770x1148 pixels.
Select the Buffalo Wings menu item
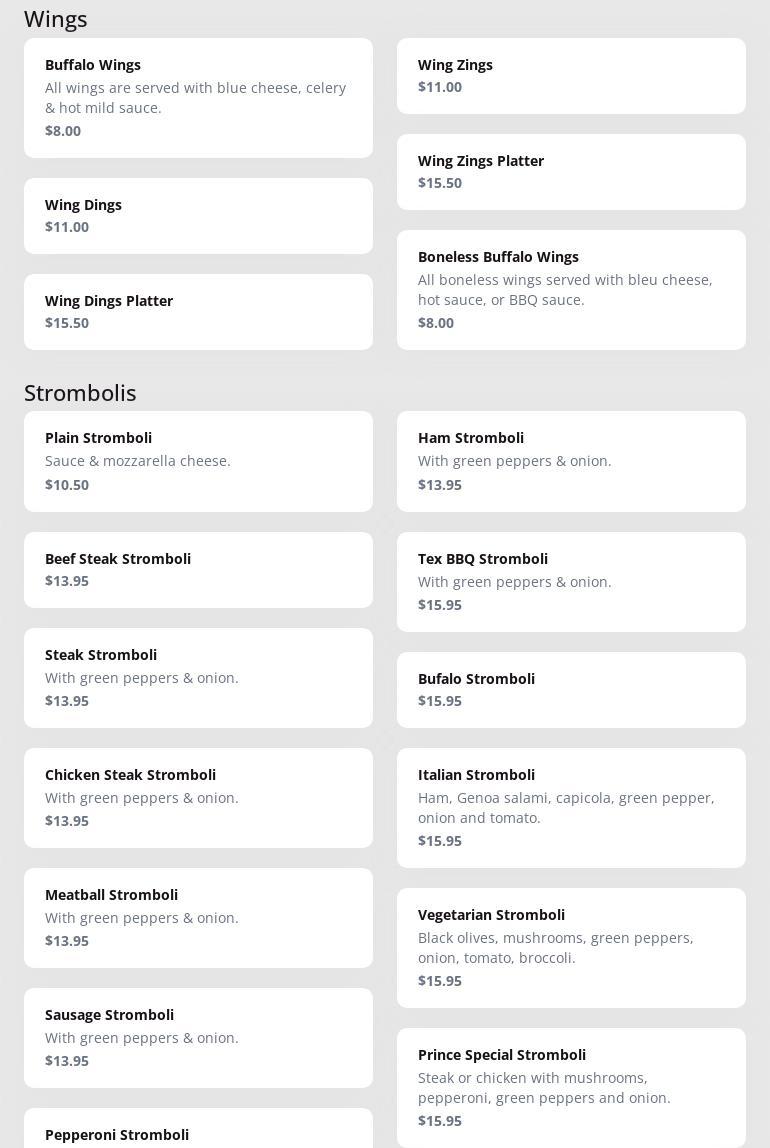pyautogui.click(x=198, y=98)
